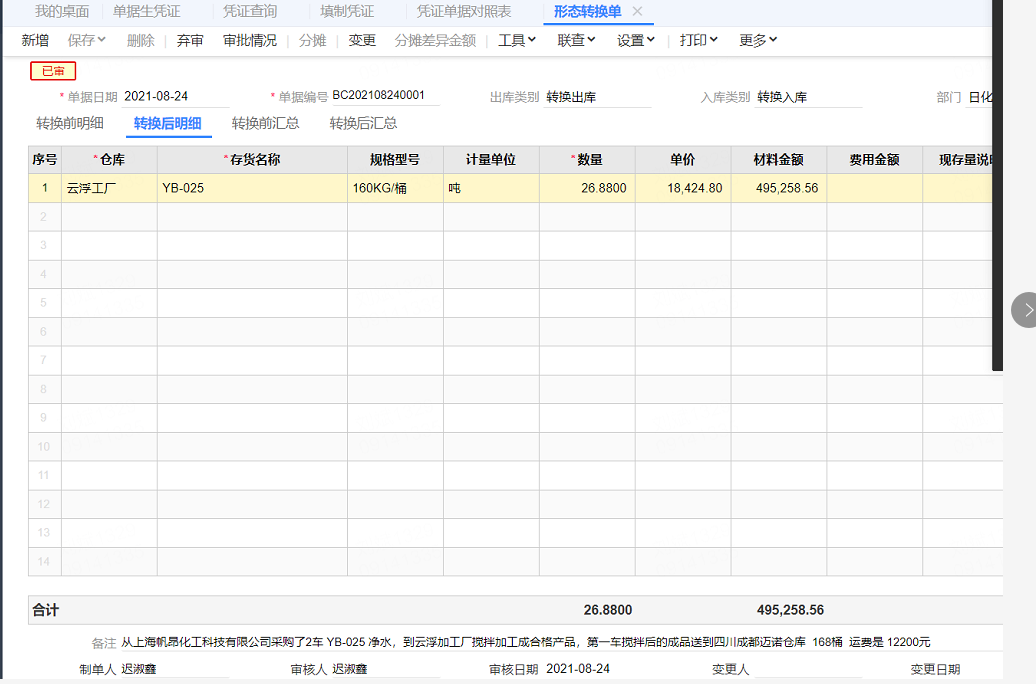This screenshot has width=1036, height=684.
Task: Close the 形态转换单 tab
Action: tap(637, 11)
